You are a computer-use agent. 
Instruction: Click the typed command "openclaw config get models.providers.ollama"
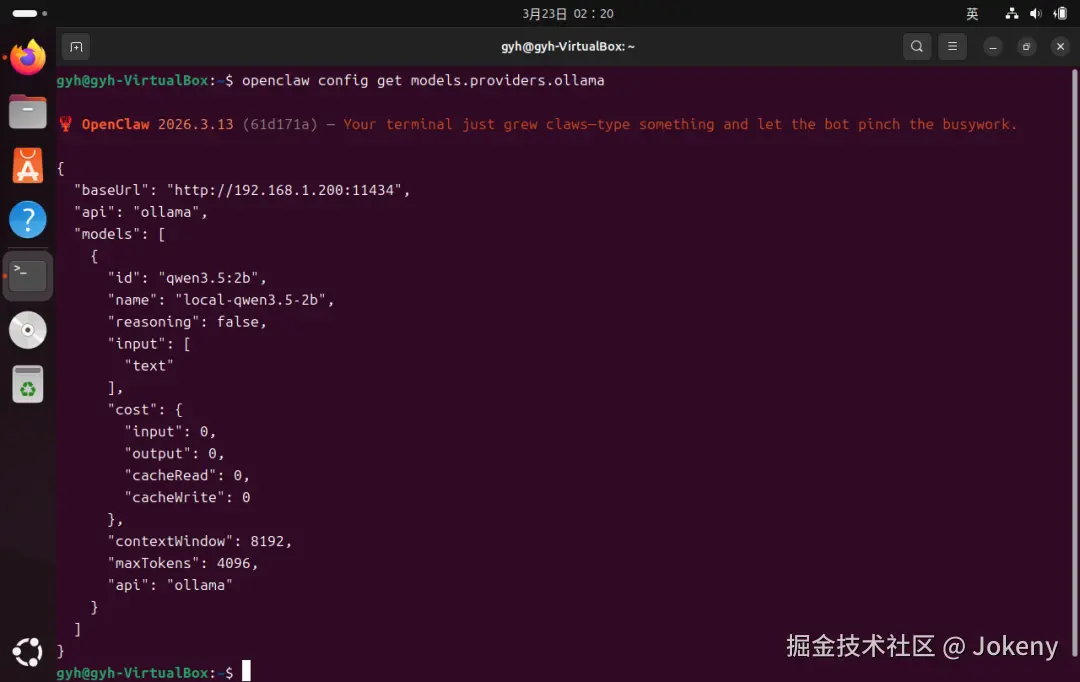pyautogui.click(x=423, y=81)
